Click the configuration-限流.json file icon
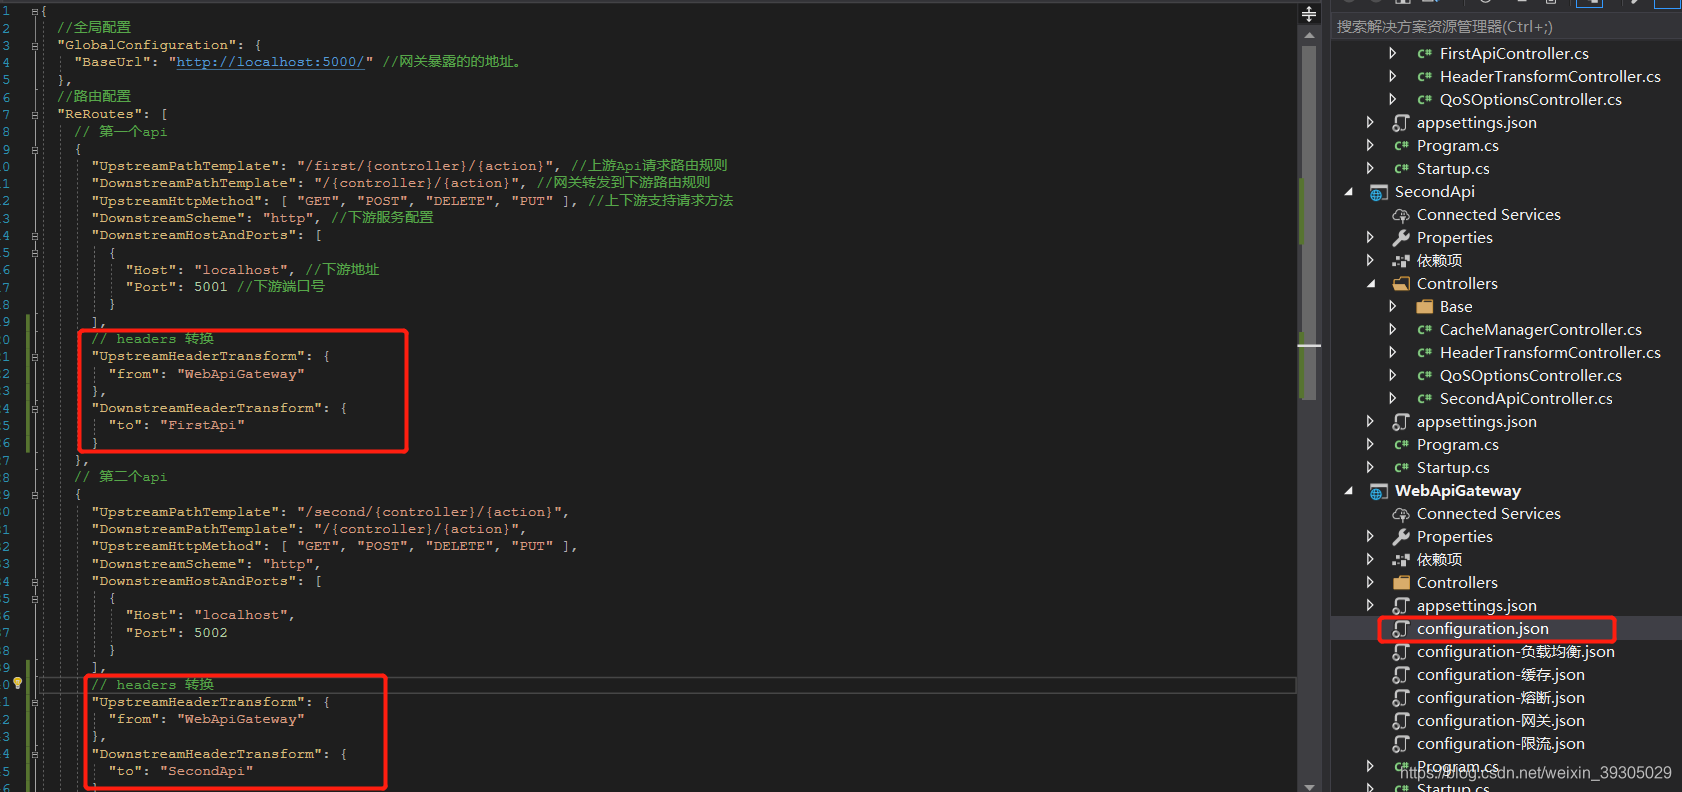The image size is (1682, 792). coord(1401,744)
